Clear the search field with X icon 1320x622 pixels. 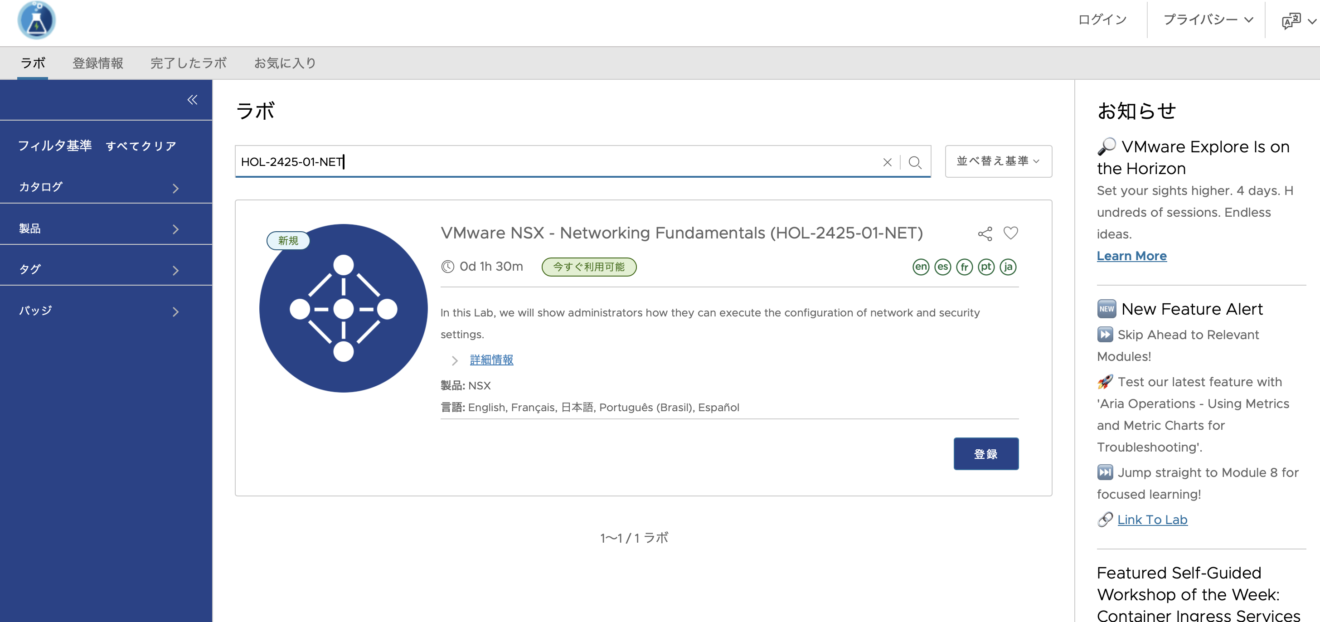[887, 162]
